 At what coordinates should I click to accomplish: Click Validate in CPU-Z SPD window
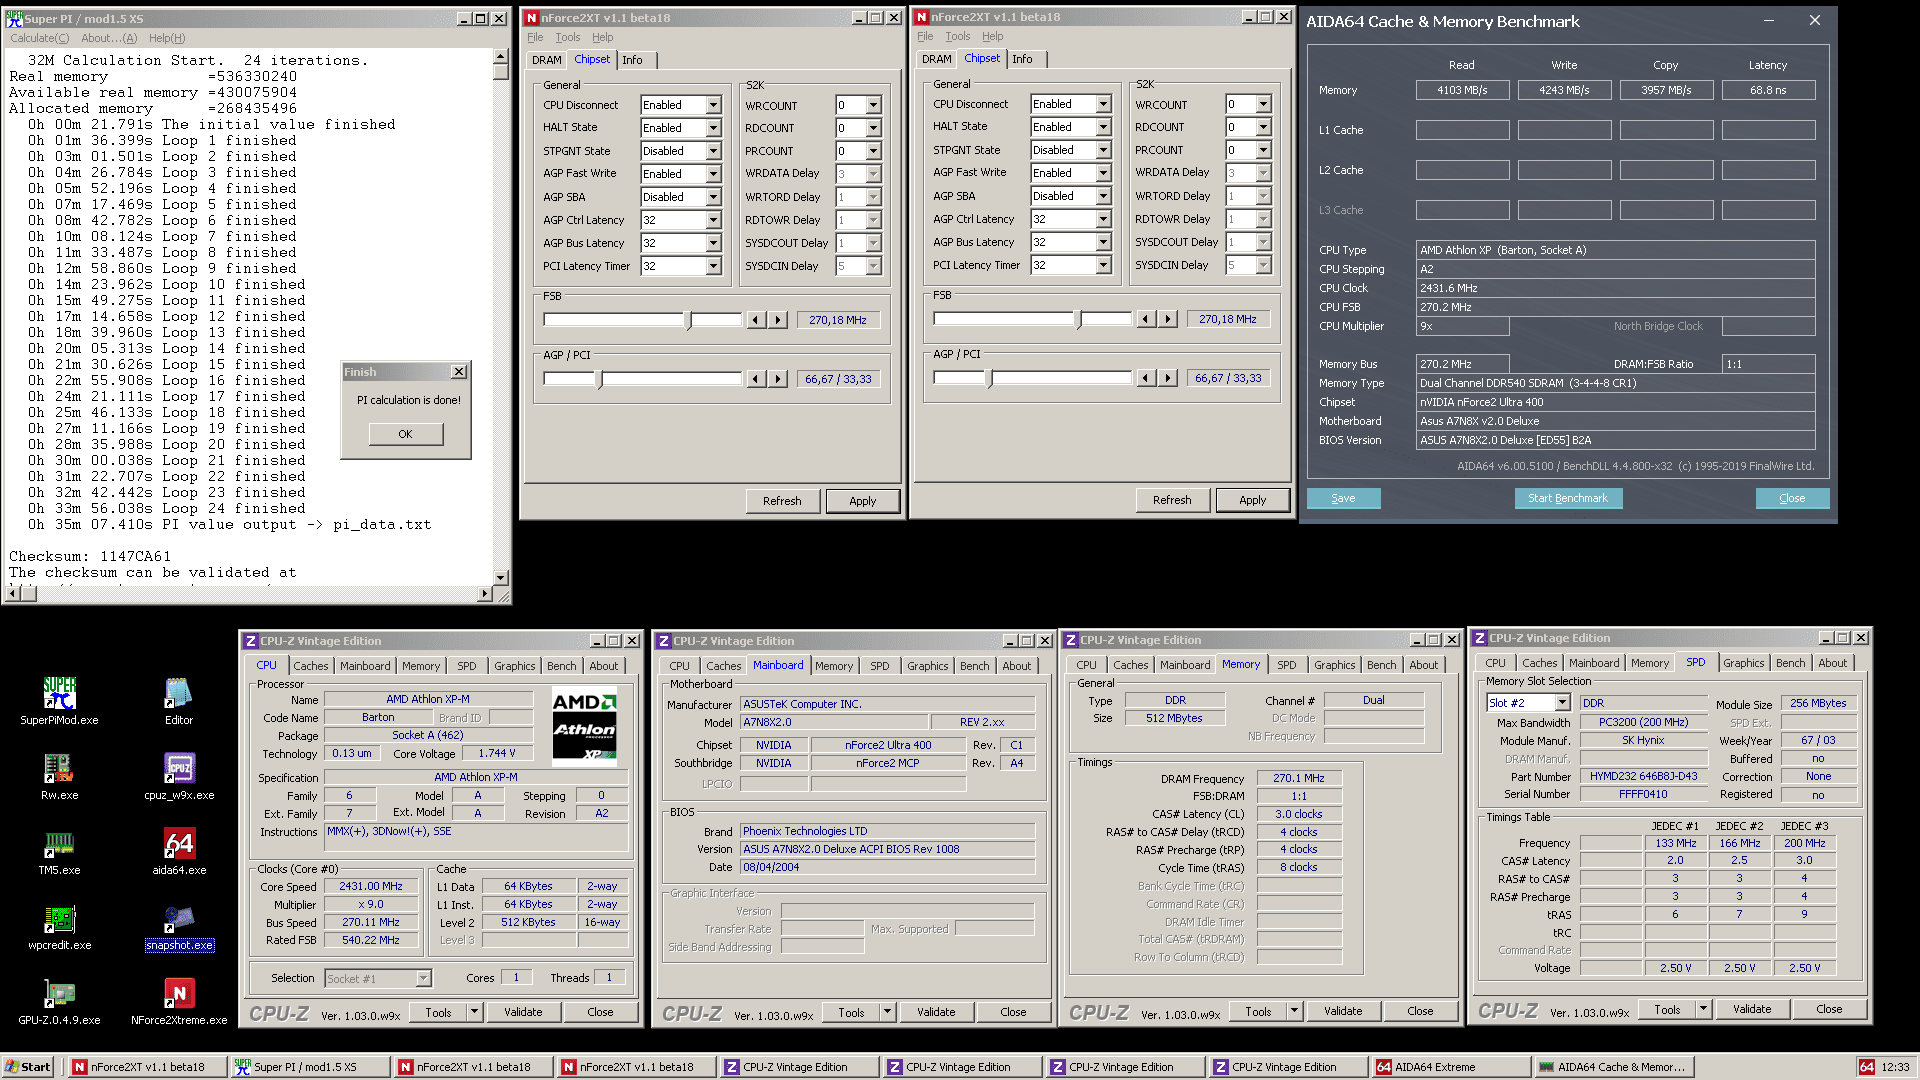pos(1751,1010)
